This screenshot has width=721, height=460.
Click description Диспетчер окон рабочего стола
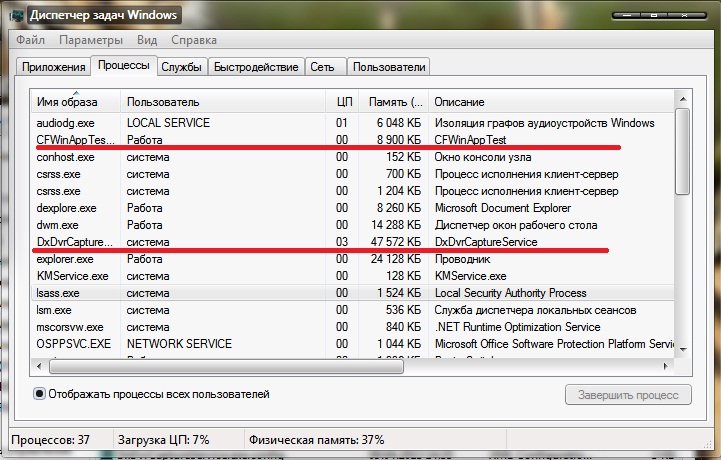(516, 225)
